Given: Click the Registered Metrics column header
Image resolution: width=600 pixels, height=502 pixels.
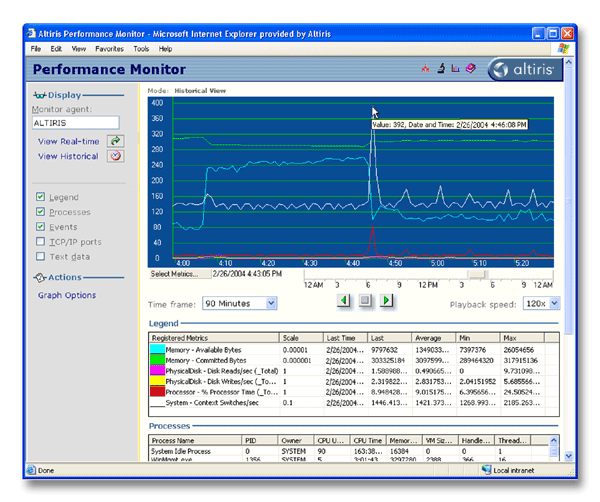Looking at the screenshot, I should coord(214,338).
